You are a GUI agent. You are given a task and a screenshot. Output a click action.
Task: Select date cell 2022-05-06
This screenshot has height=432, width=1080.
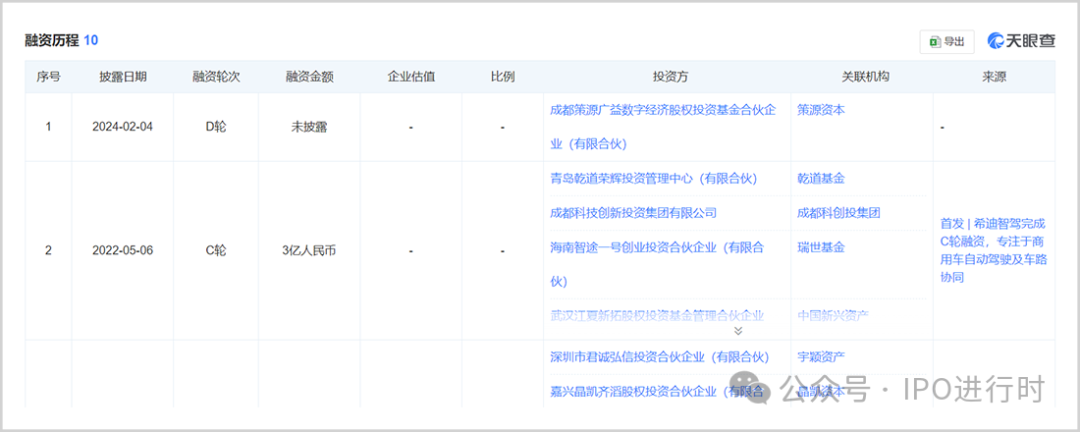[x=123, y=251]
